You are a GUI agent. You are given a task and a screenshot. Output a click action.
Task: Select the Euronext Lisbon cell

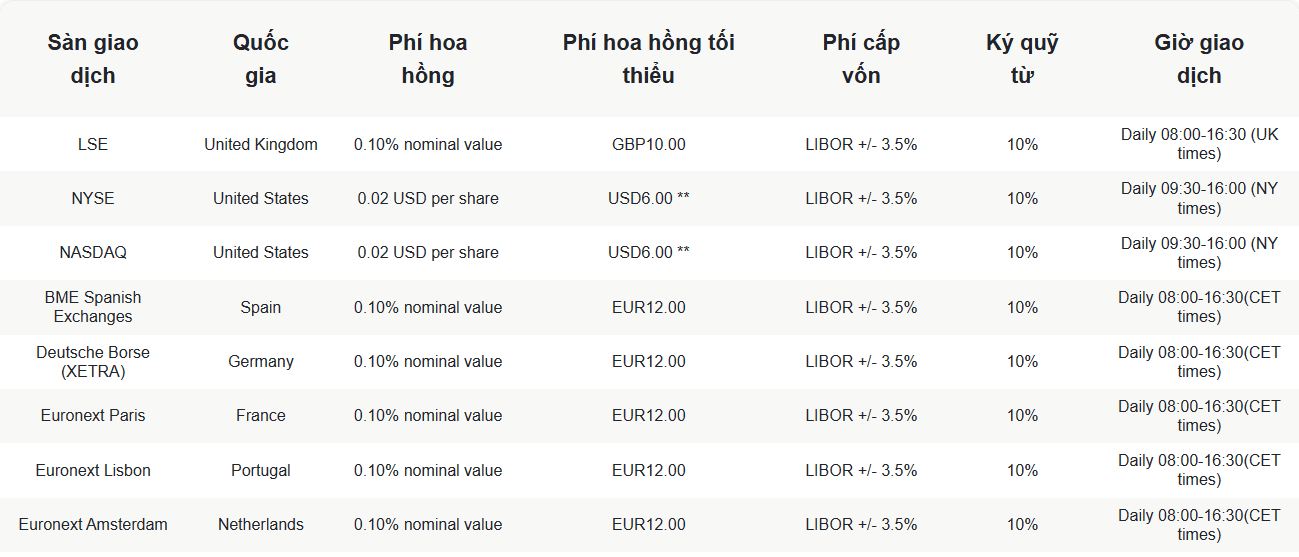93,470
